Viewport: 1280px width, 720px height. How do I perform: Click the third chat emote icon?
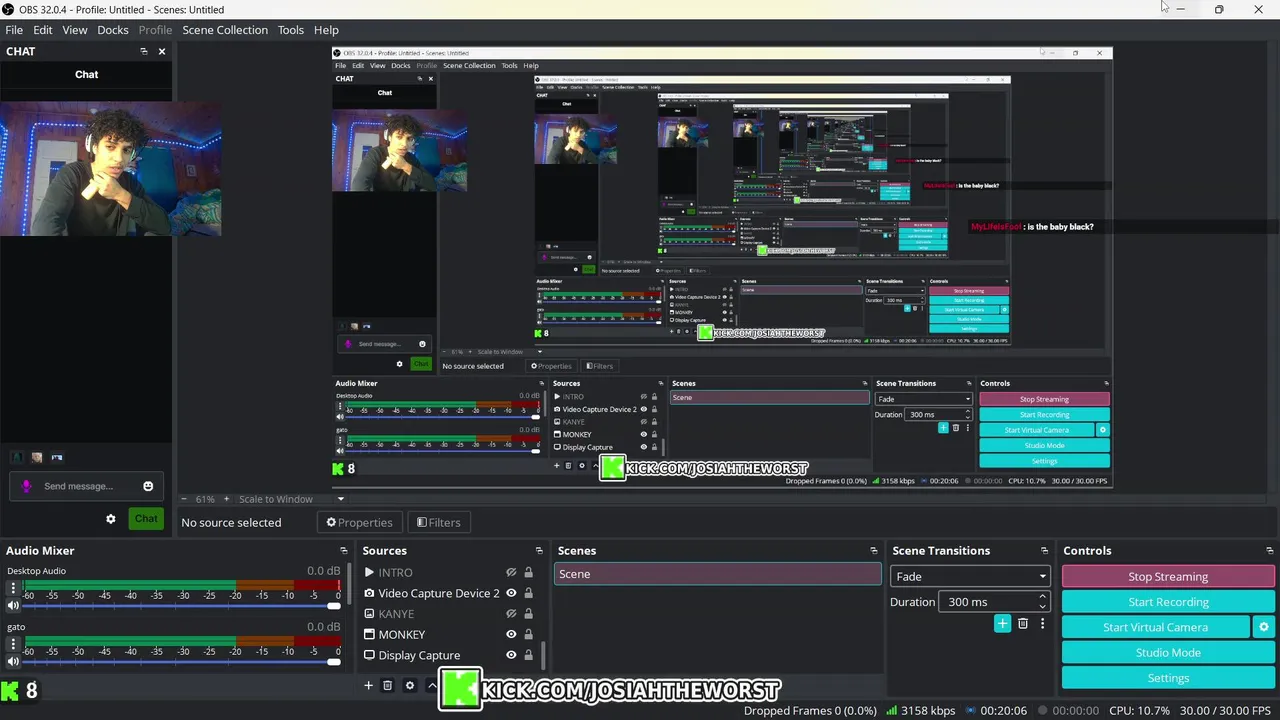(57, 457)
